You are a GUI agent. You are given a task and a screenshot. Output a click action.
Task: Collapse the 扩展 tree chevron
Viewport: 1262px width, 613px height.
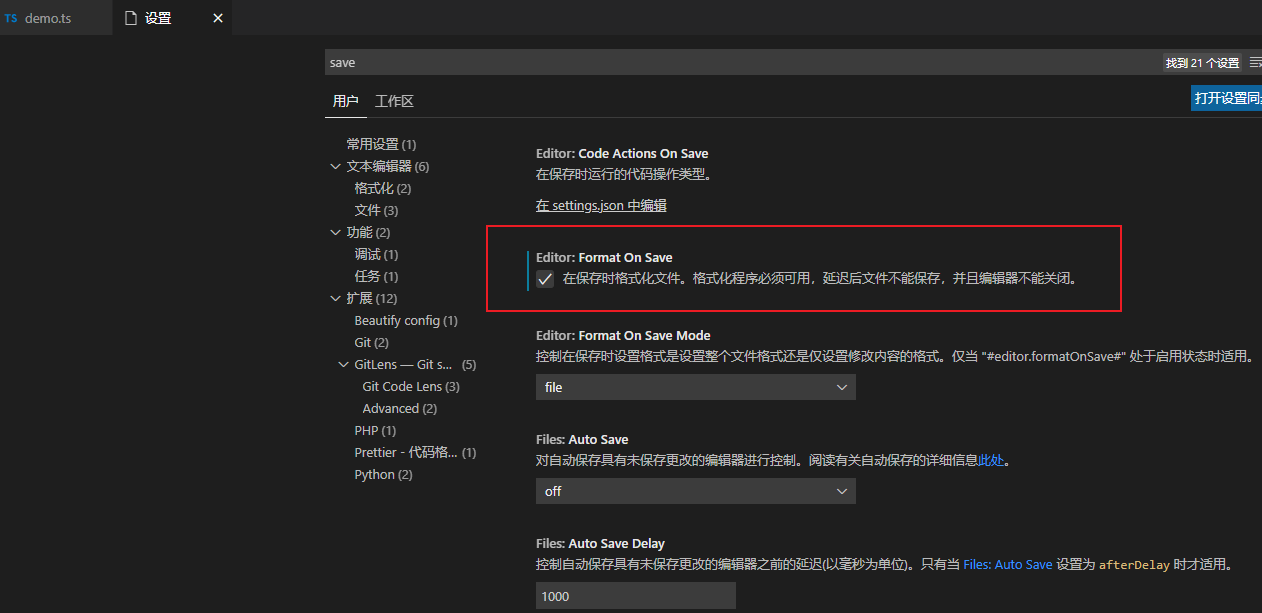tap(336, 298)
